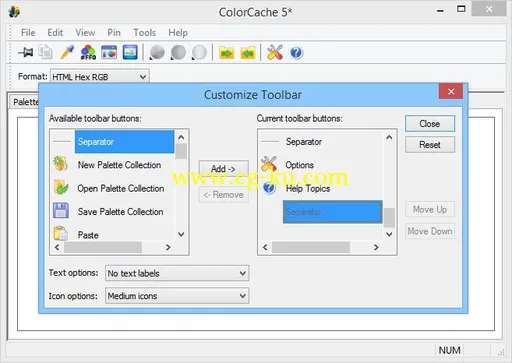This screenshot has width=512, height=363.
Task: Click down arrow of available list scrollbar
Action: coord(181,234)
